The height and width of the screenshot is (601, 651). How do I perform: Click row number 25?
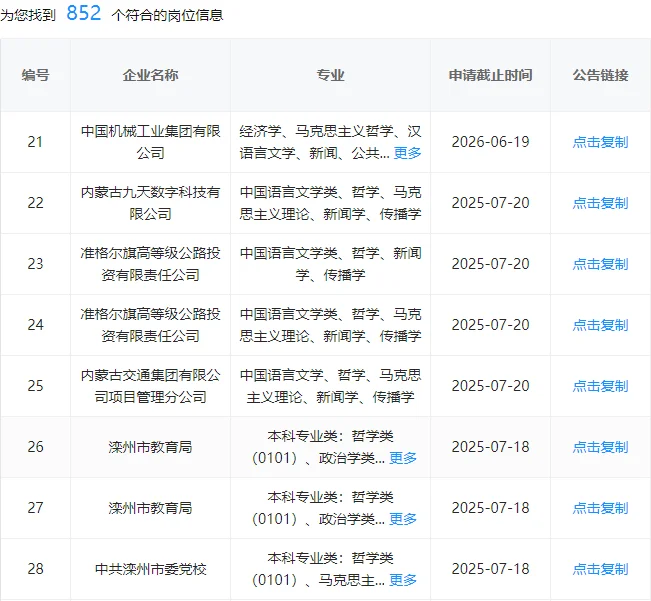(x=35, y=386)
